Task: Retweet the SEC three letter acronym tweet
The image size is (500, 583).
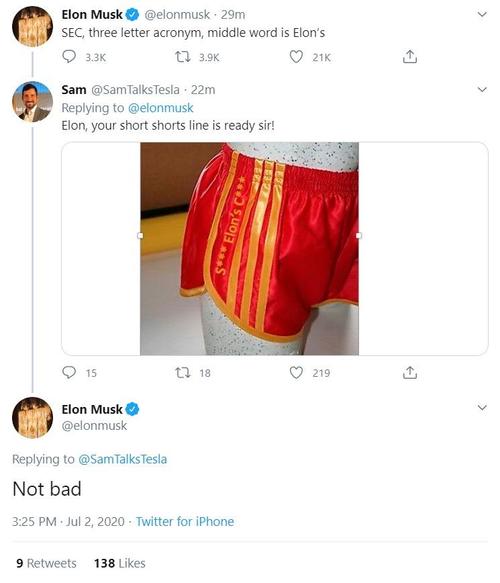Action: click(x=183, y=57)
